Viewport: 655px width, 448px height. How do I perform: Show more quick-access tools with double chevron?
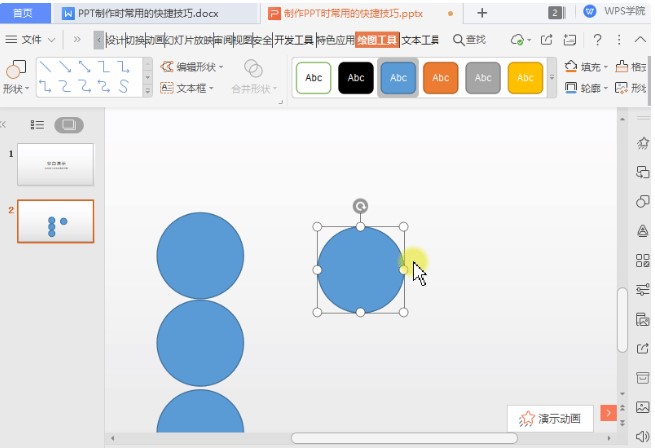pyautogui.click(x=77, y=40)
